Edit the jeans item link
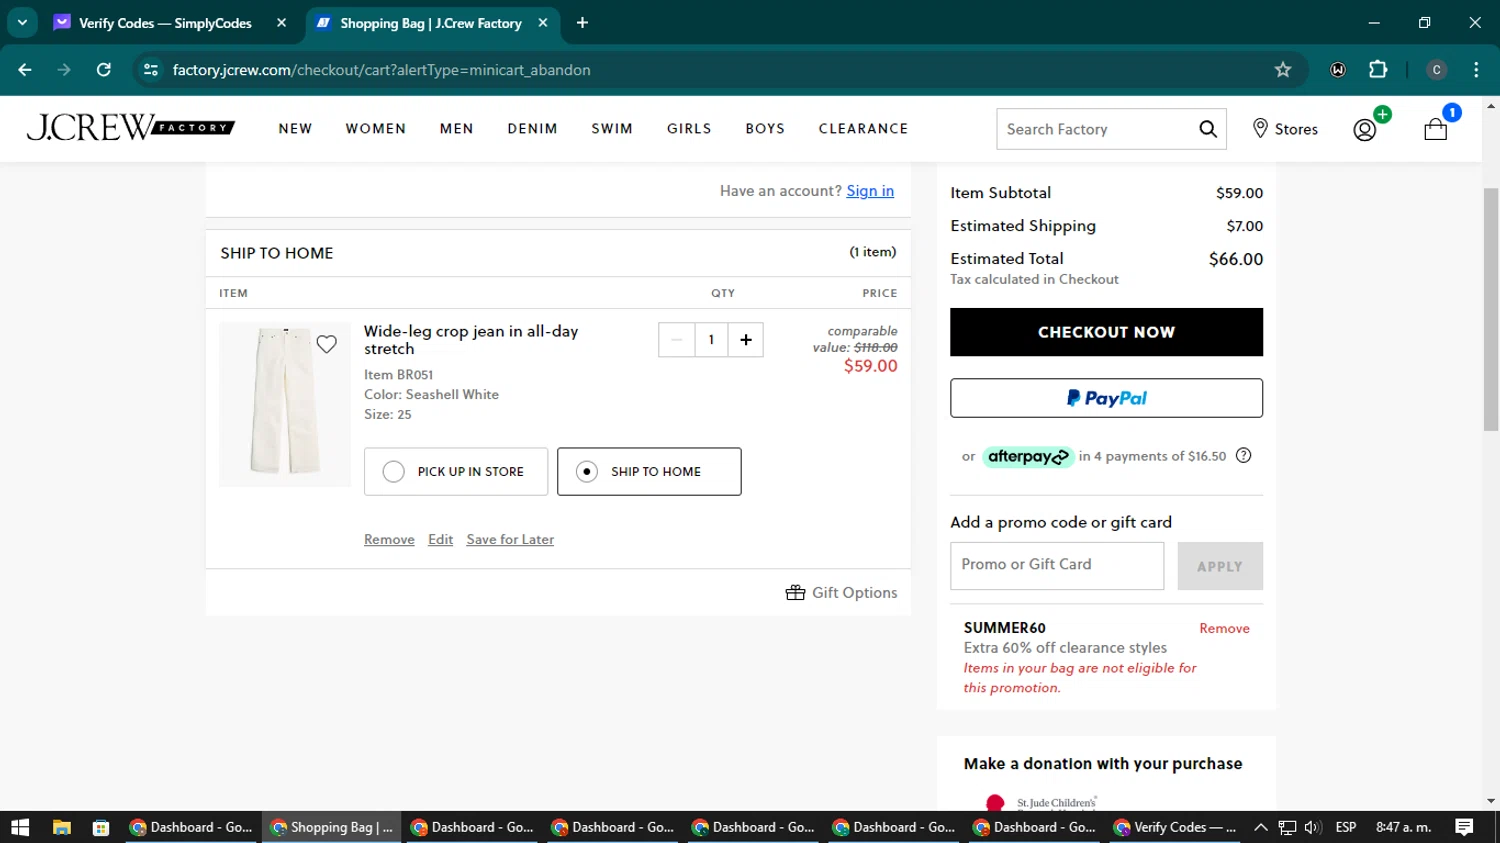 point(440,540)
